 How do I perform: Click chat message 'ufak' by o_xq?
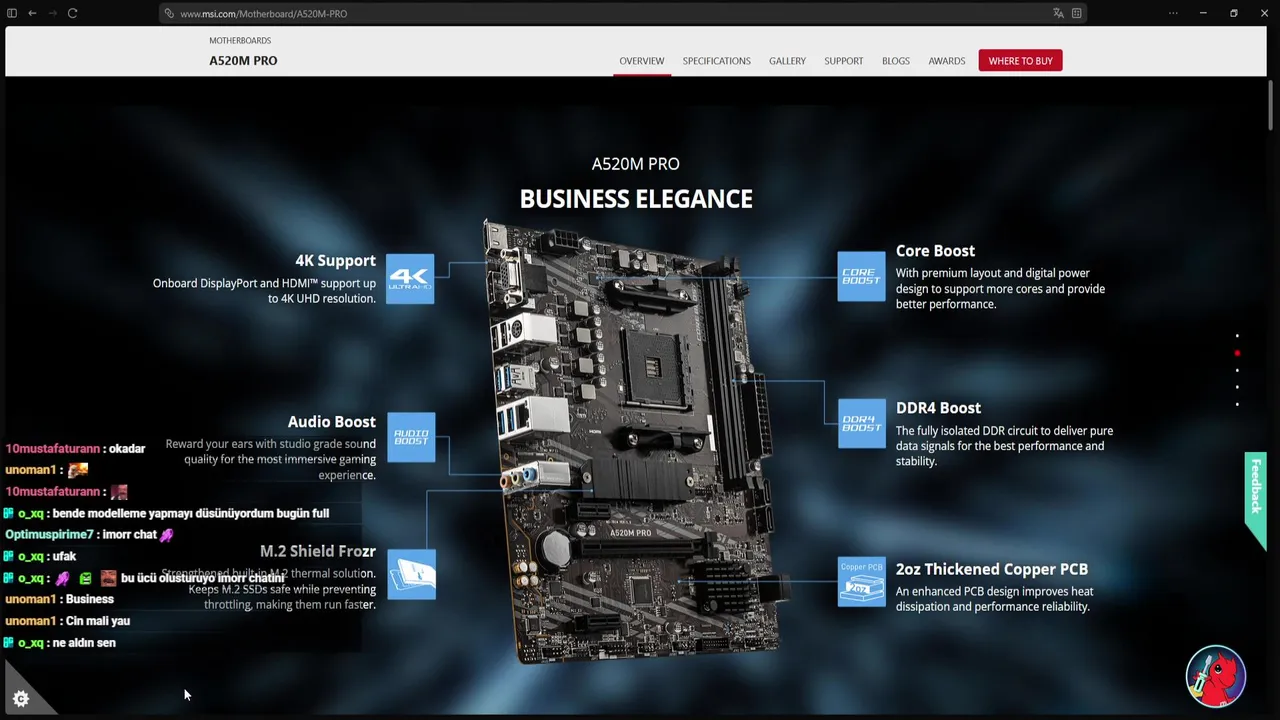point(64,556)
